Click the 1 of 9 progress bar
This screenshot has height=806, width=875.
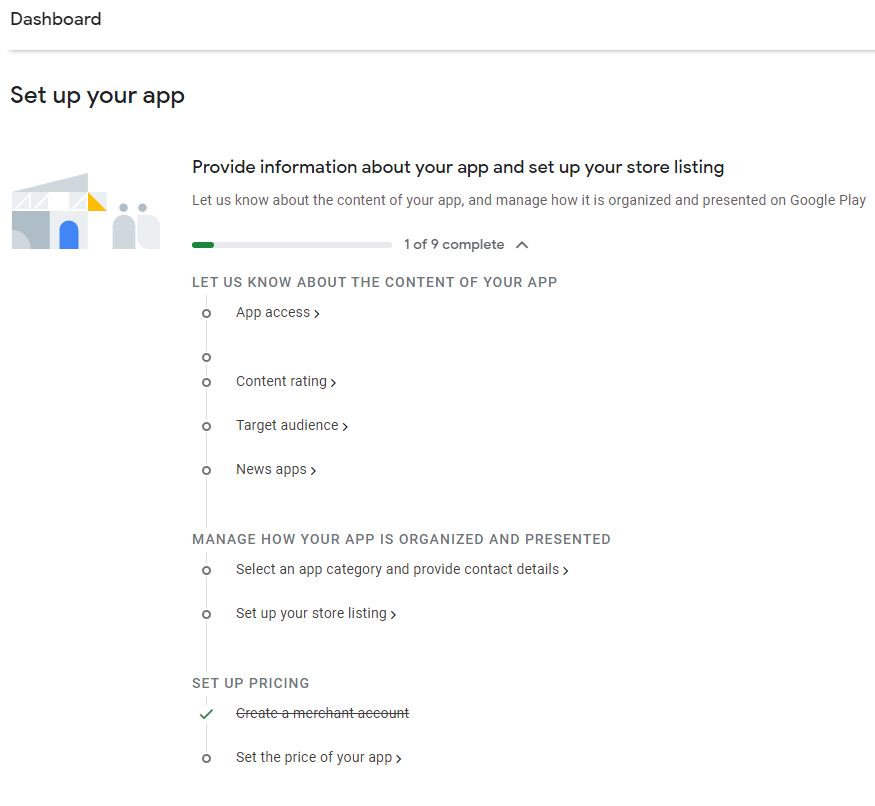click(x=291, y=244)
